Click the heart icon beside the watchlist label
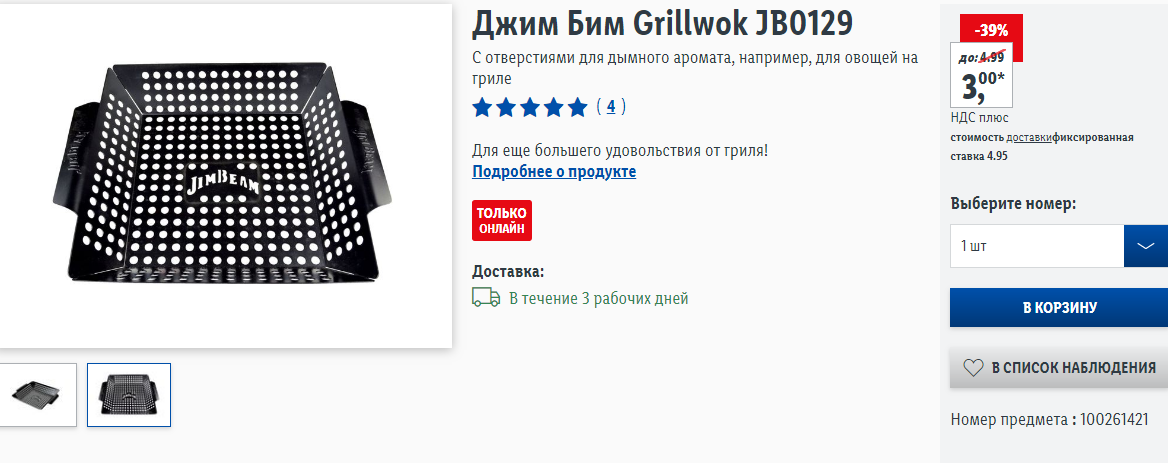The image size is (1168, 463). point(974,367)
